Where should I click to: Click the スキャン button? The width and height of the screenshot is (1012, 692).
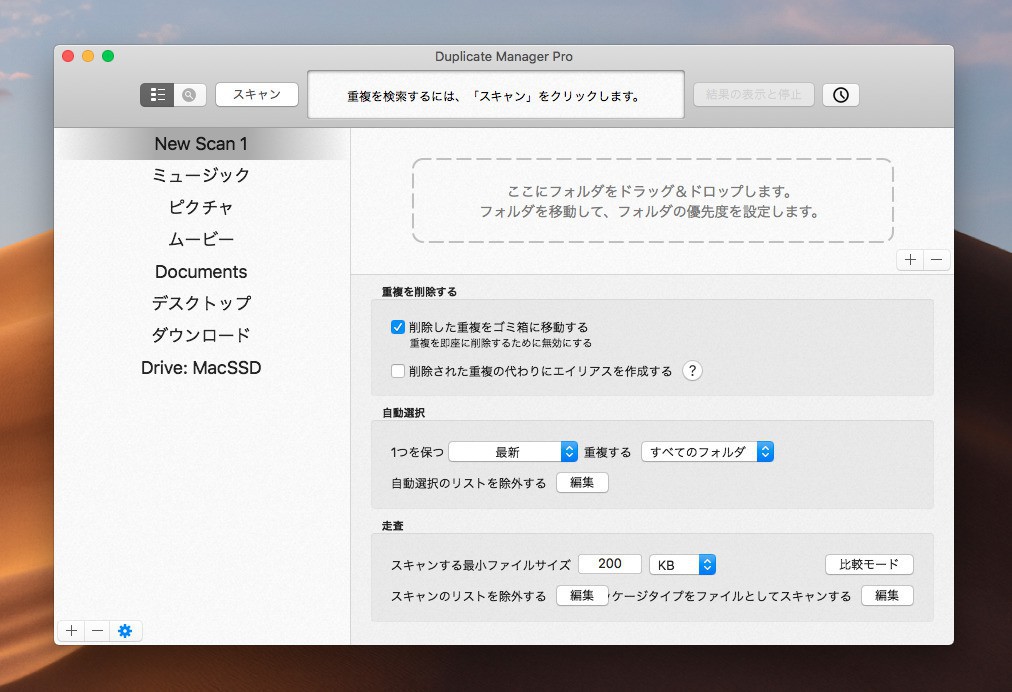257,95
